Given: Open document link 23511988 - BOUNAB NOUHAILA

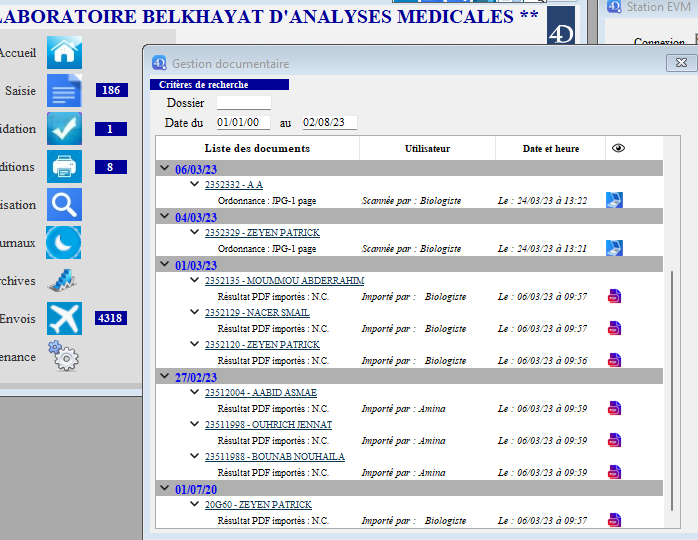Looking at the screenshot, I should pyautogui.click(x=274, y=457).
